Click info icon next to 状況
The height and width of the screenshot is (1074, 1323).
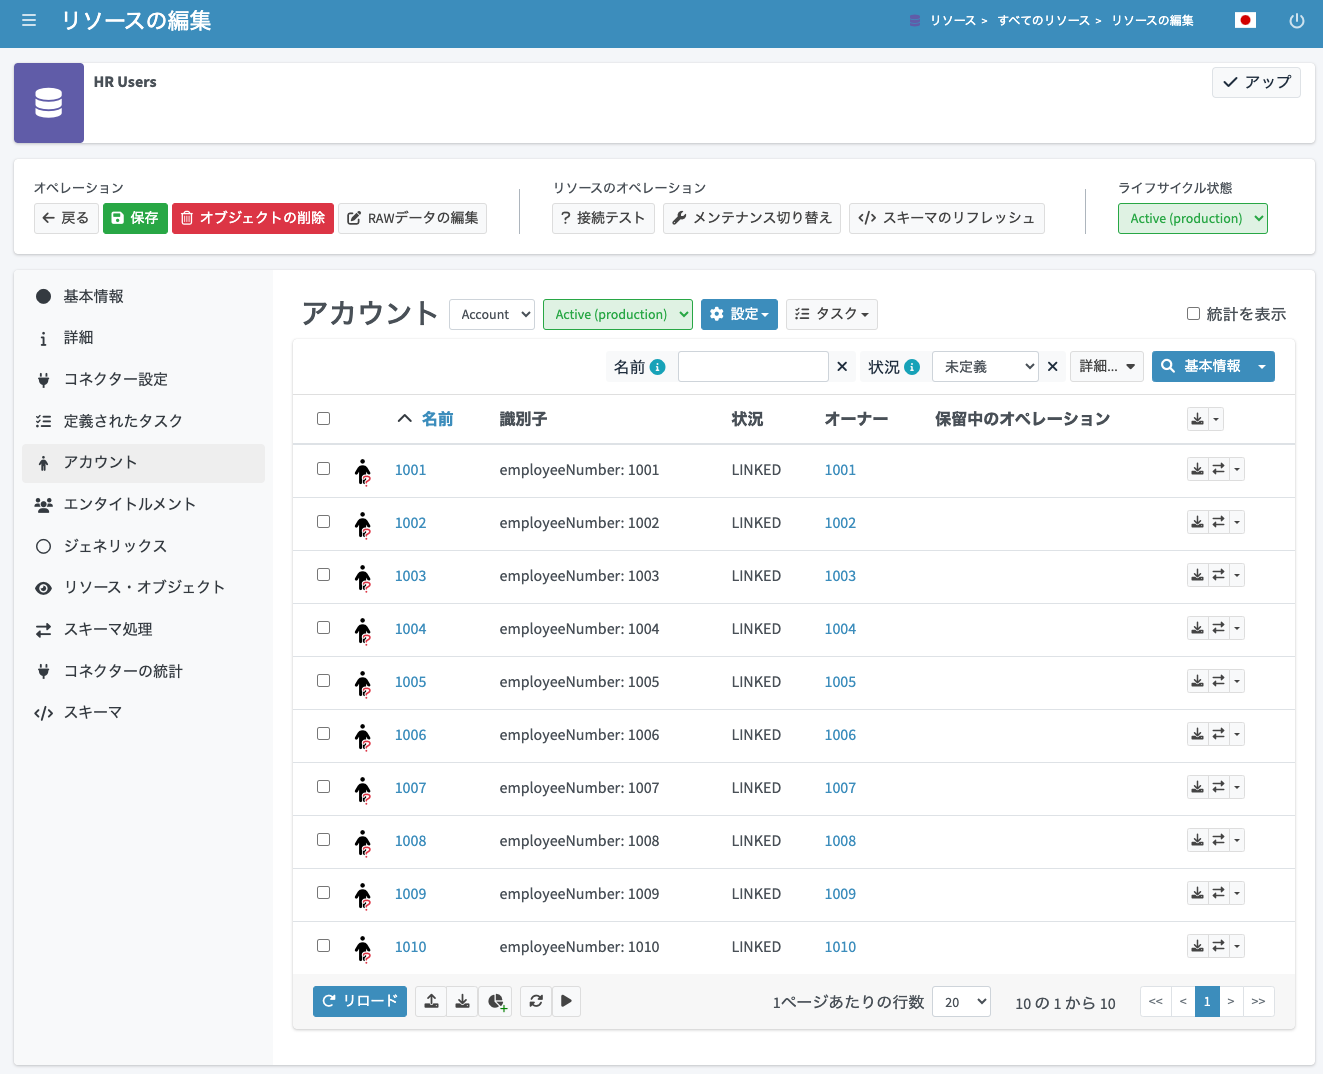[912, 367]
